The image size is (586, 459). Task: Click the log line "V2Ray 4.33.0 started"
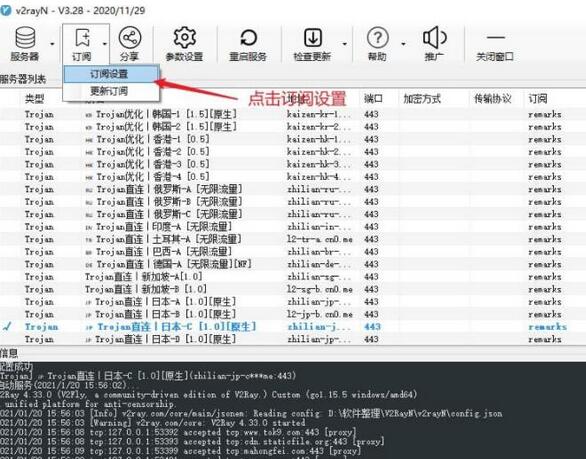tap(152, 423)
